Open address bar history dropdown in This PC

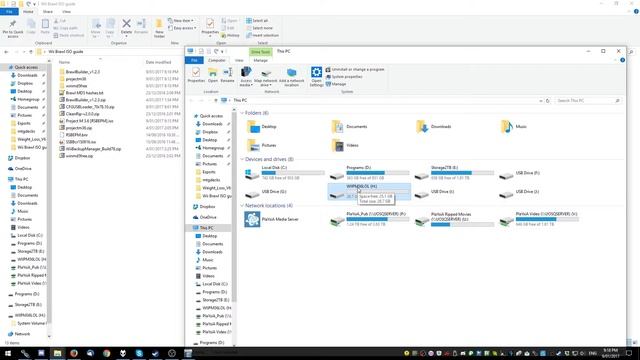point(541,100)
